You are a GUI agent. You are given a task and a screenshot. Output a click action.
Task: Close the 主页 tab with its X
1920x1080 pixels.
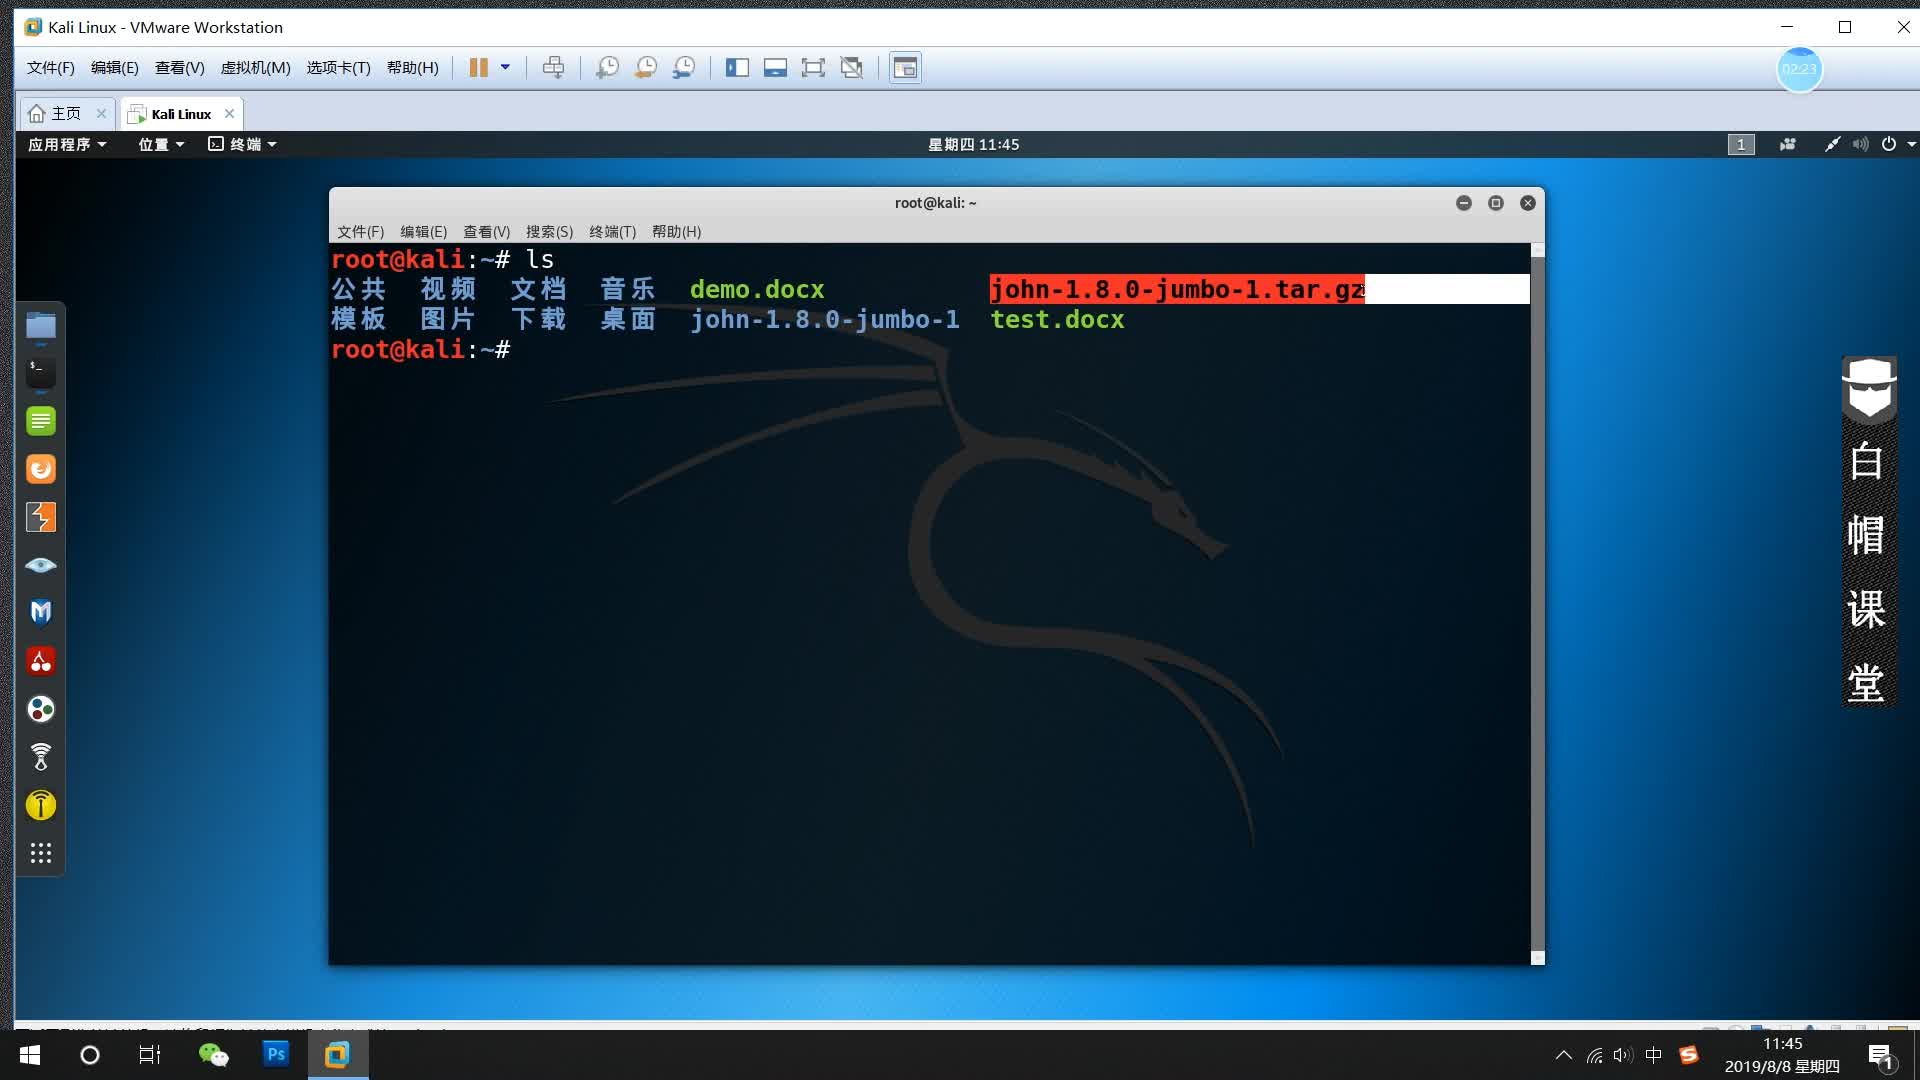pos(101,113)
